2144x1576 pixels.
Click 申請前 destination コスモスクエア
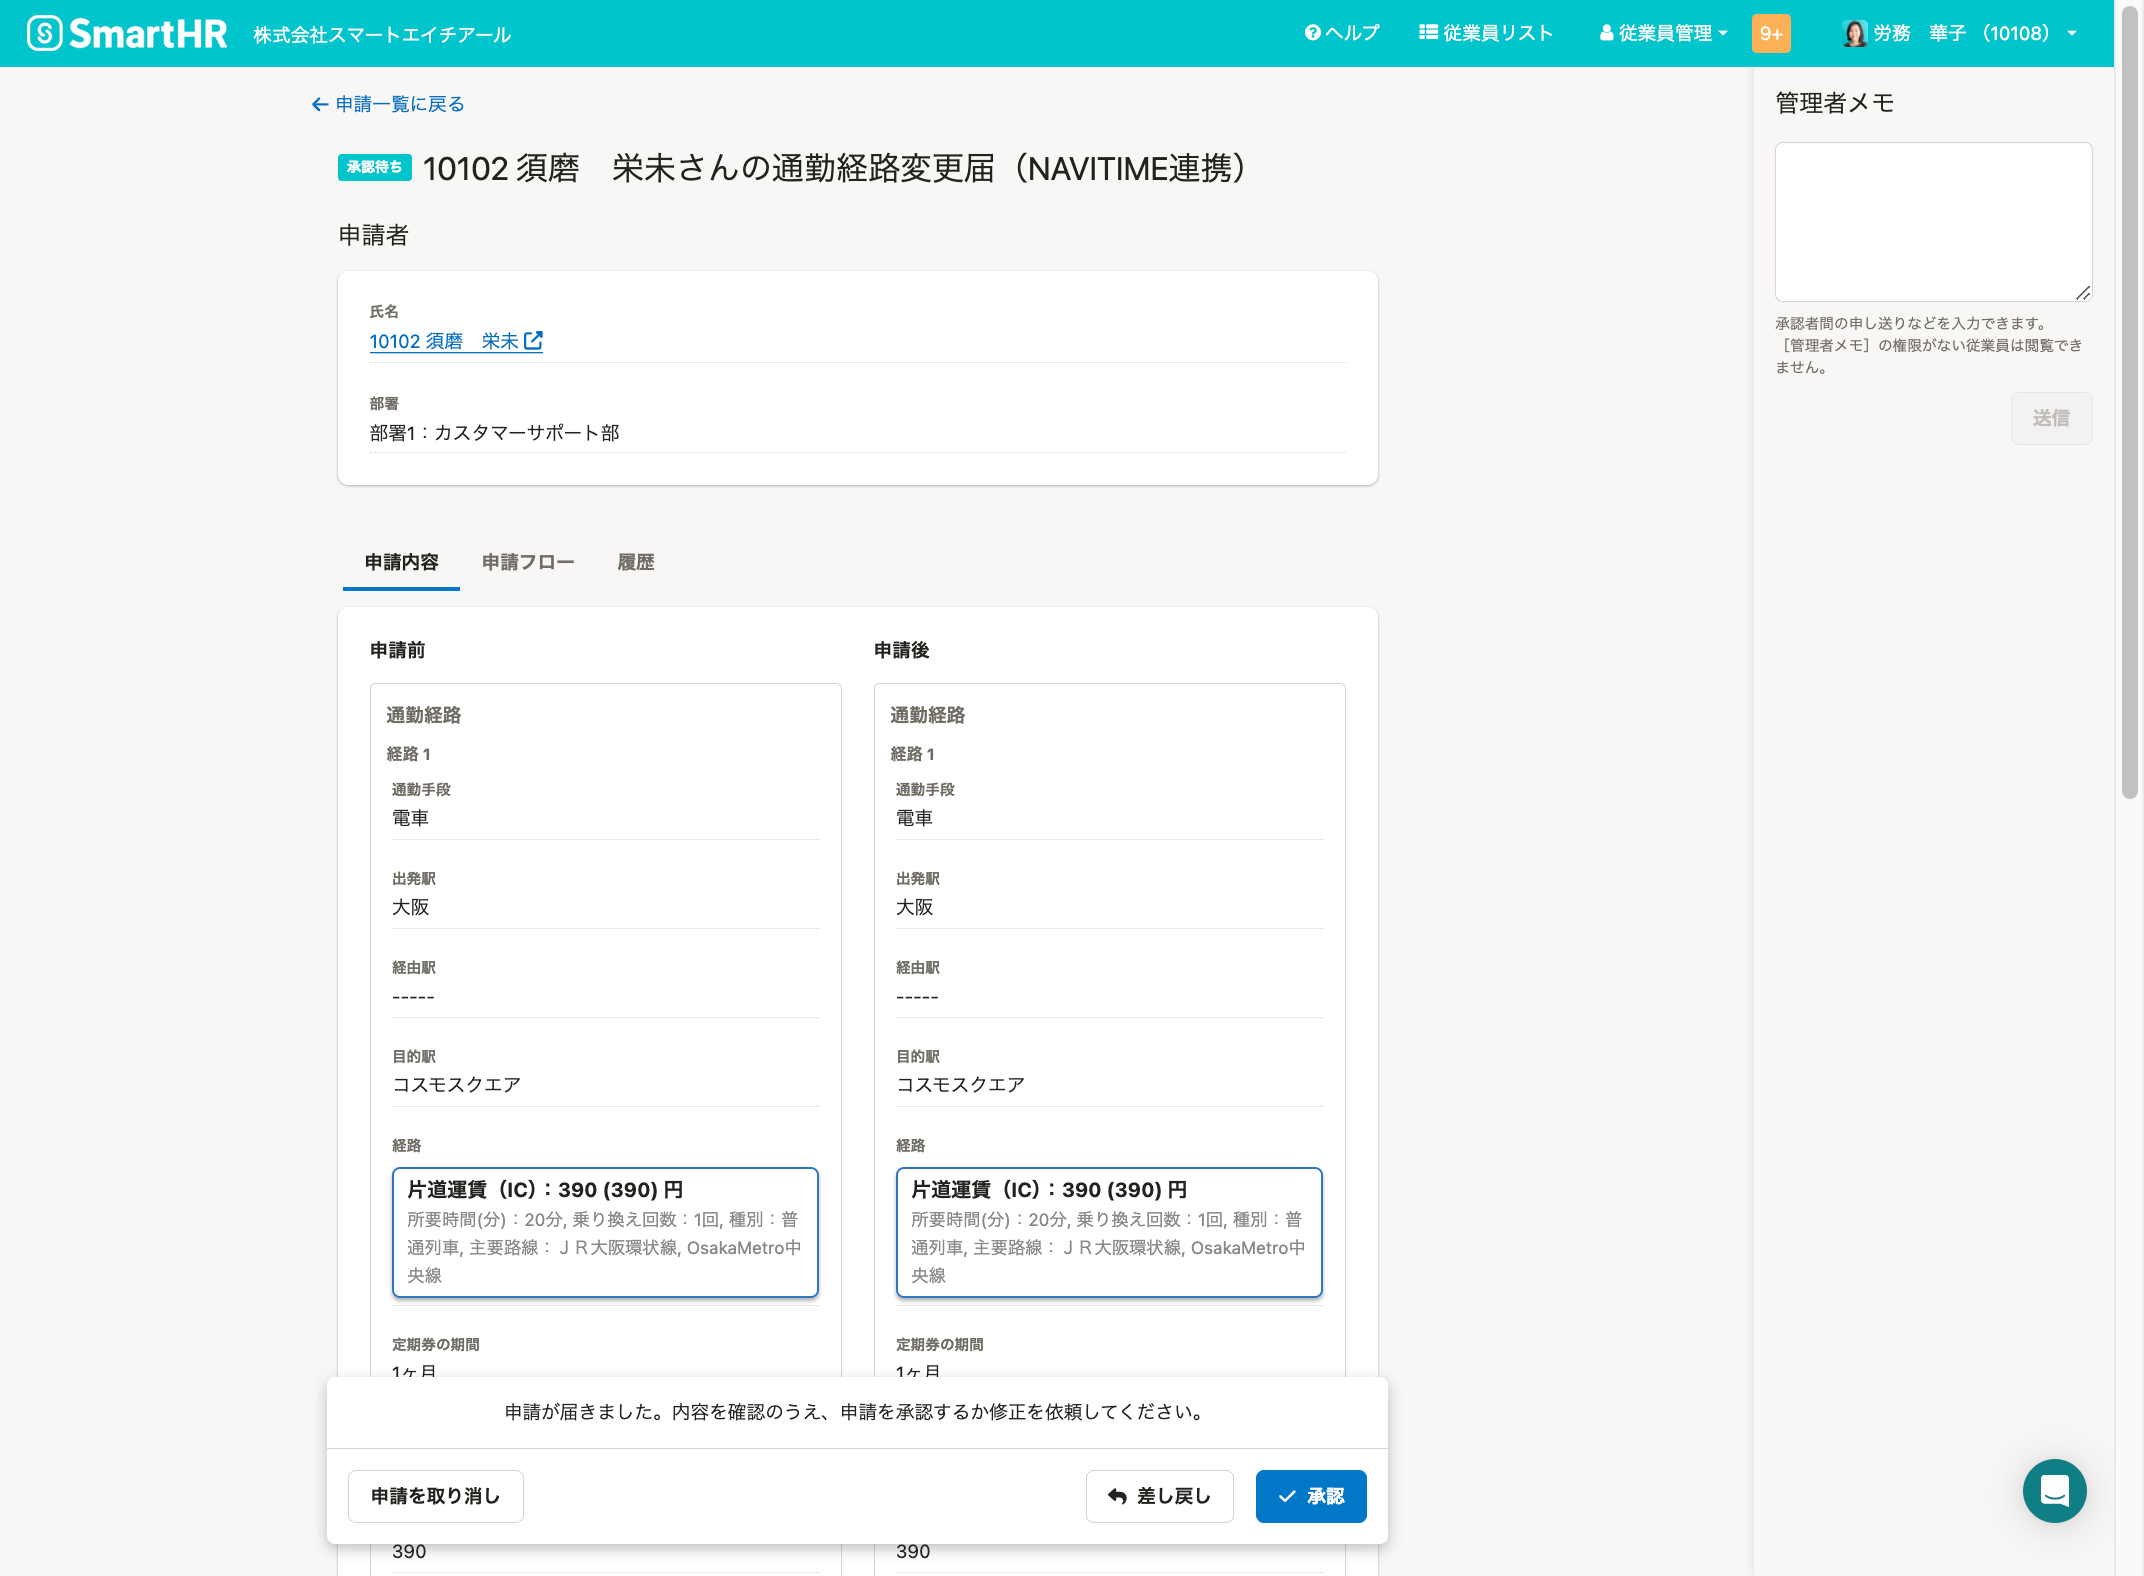(x=456, y=1085)
